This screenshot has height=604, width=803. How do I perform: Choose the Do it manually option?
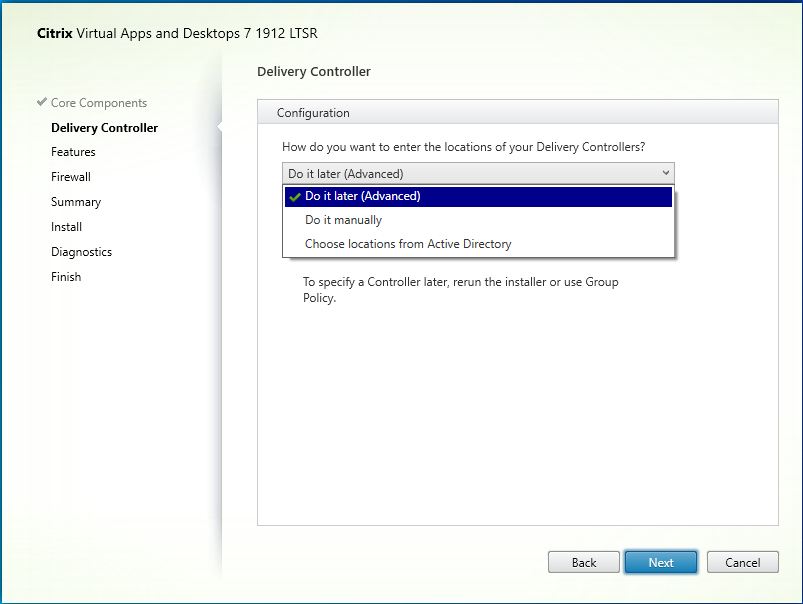pyautogui.click(x=344, y=220)
